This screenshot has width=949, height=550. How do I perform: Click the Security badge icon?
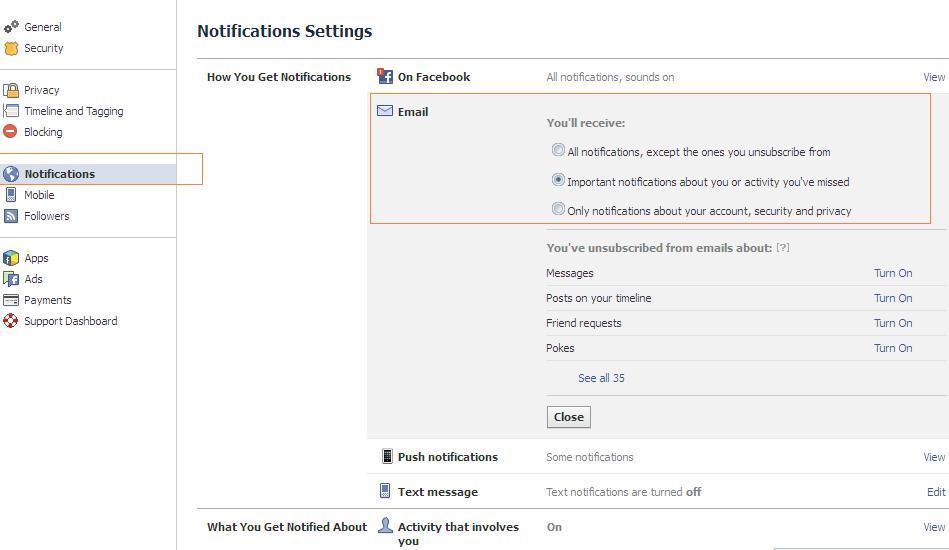[x=11, y=48]
